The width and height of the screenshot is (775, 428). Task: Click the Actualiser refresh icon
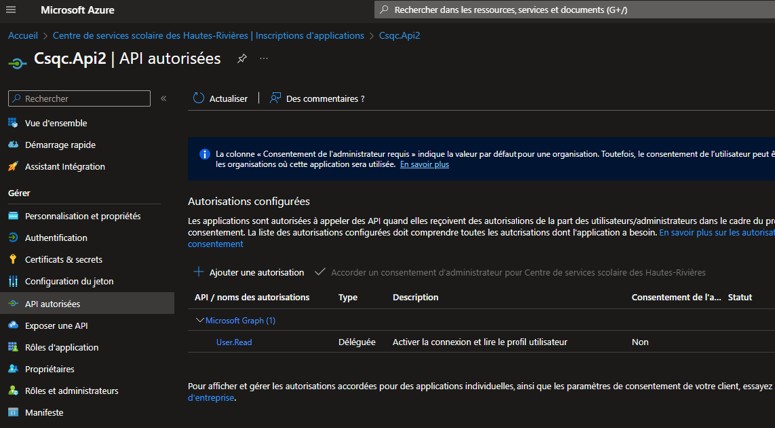click(x=198, y=98)
